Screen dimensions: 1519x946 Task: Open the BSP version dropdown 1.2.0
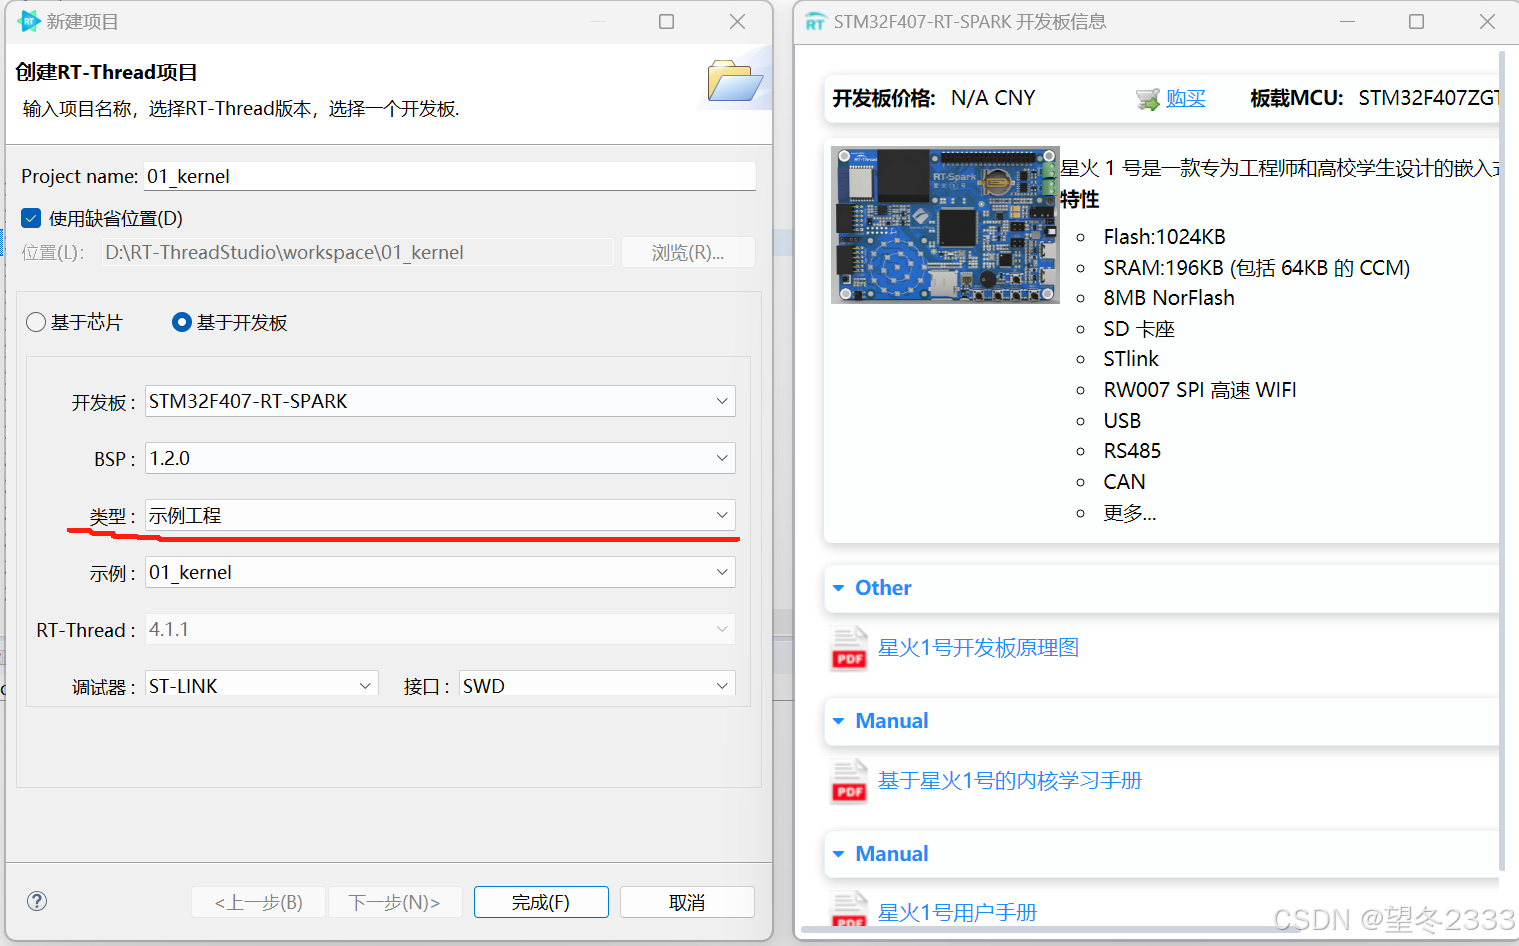click(x=440, y=458)
